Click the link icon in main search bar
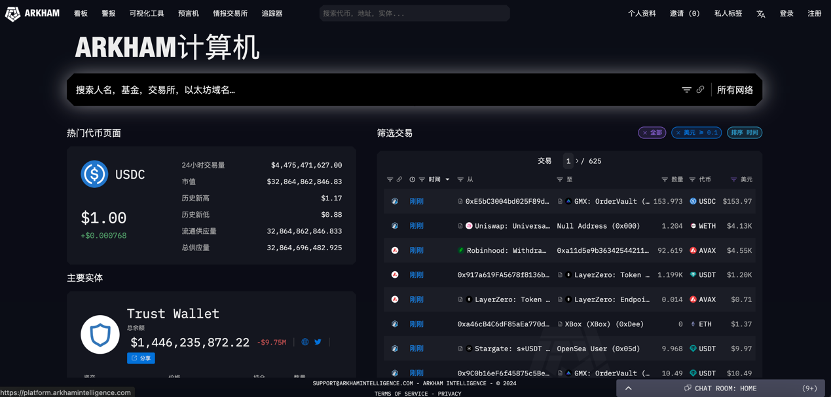 (700, 90)
